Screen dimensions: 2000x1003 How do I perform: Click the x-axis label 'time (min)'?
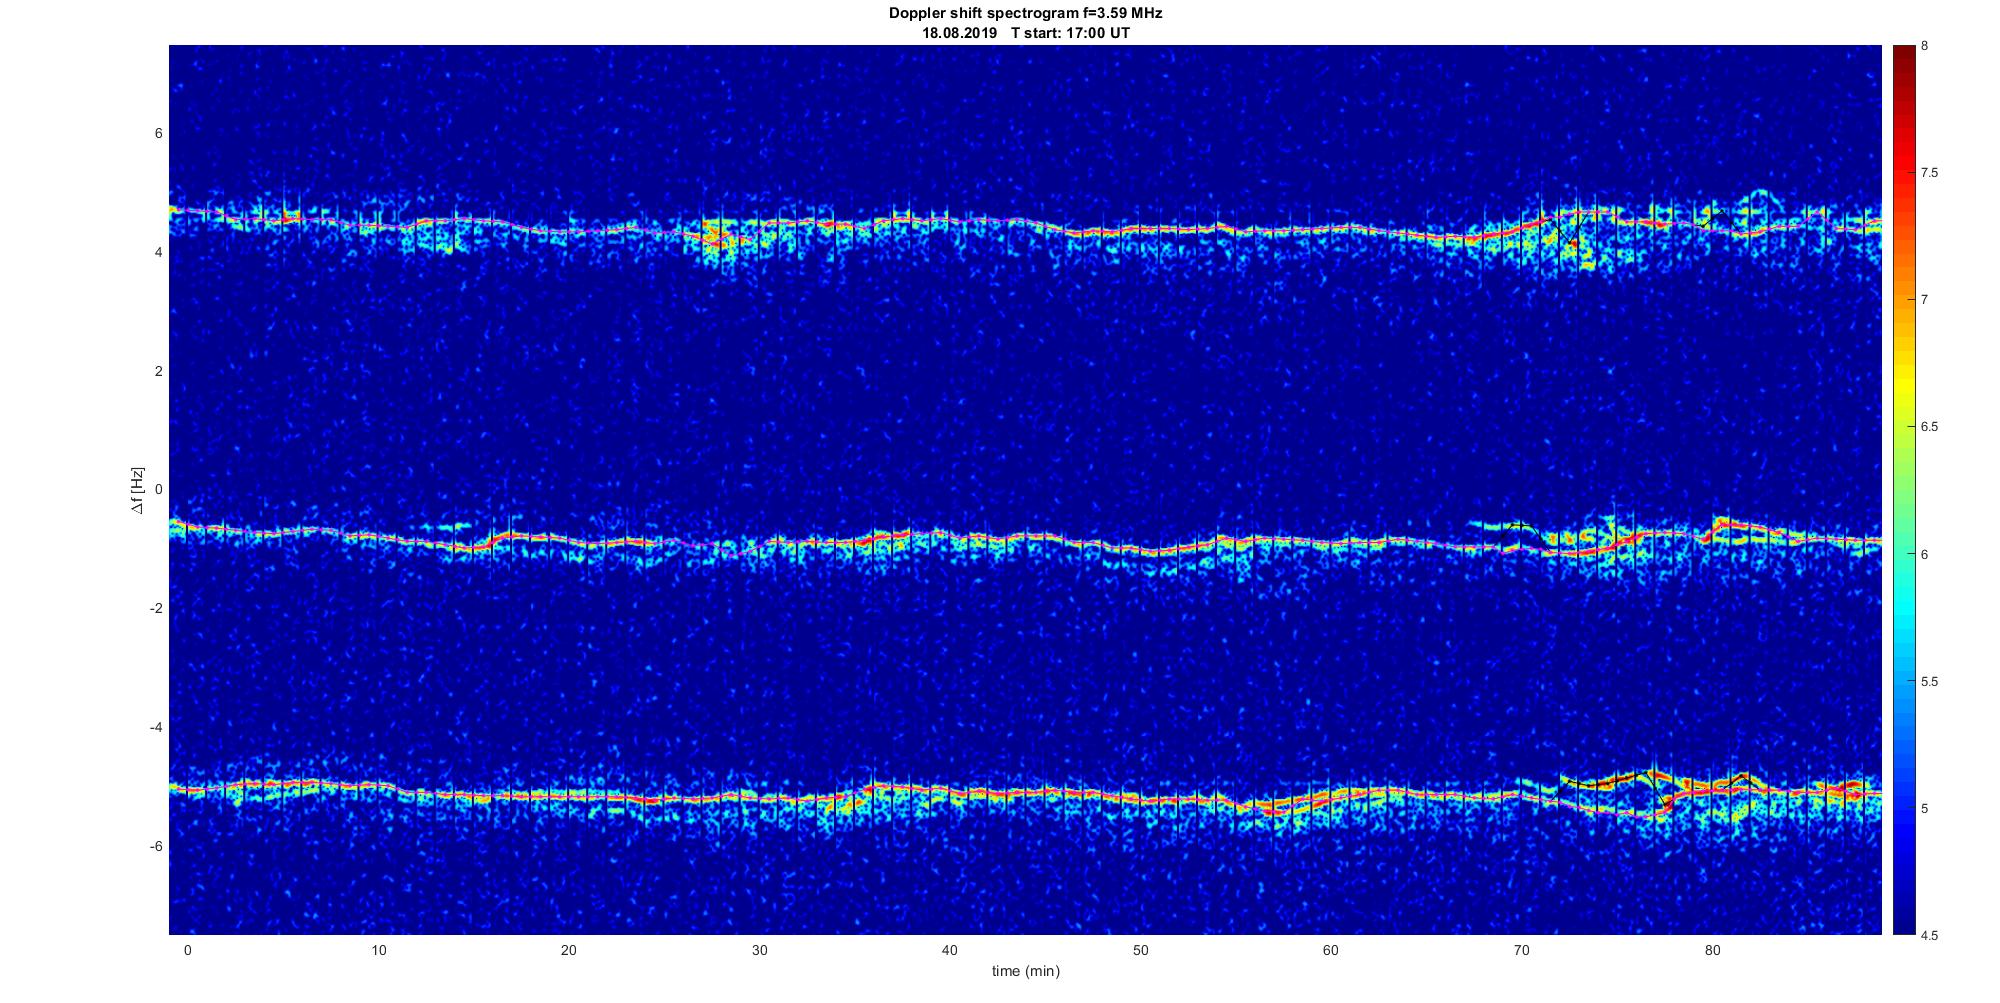pyautogui.click(x=1025, y=971)
